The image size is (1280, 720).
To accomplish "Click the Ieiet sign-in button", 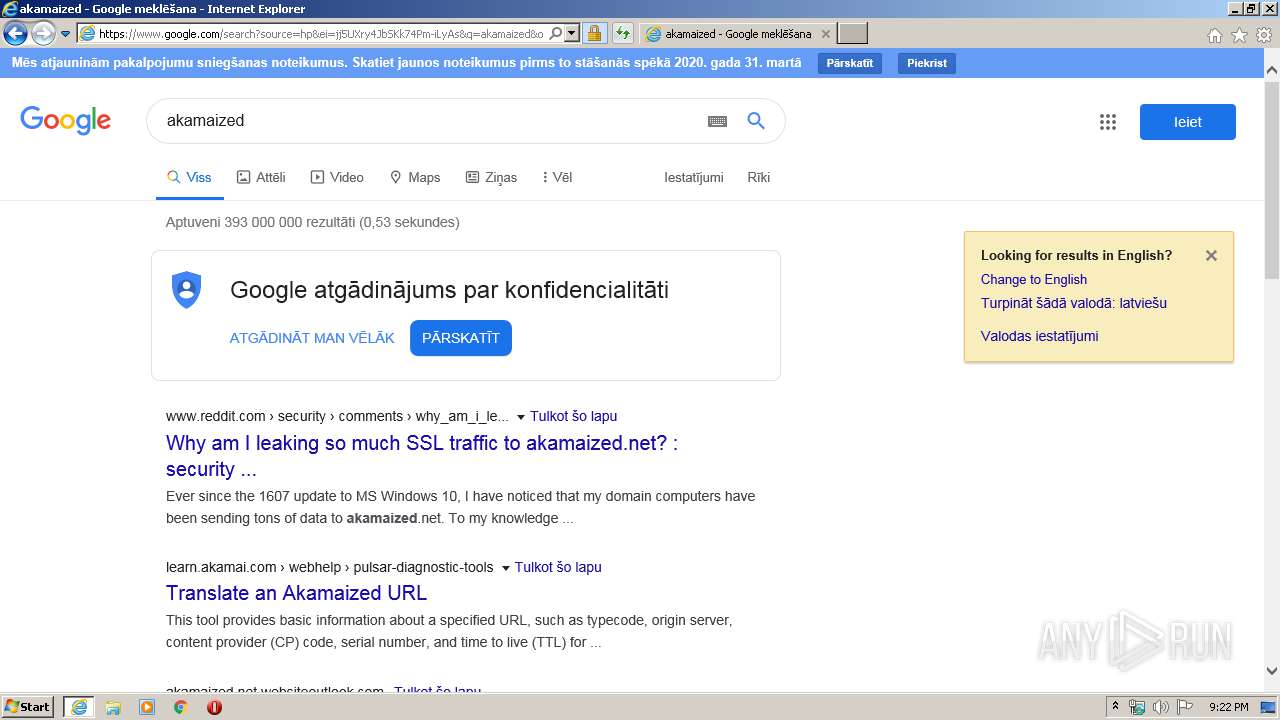I will point(1188,122).
